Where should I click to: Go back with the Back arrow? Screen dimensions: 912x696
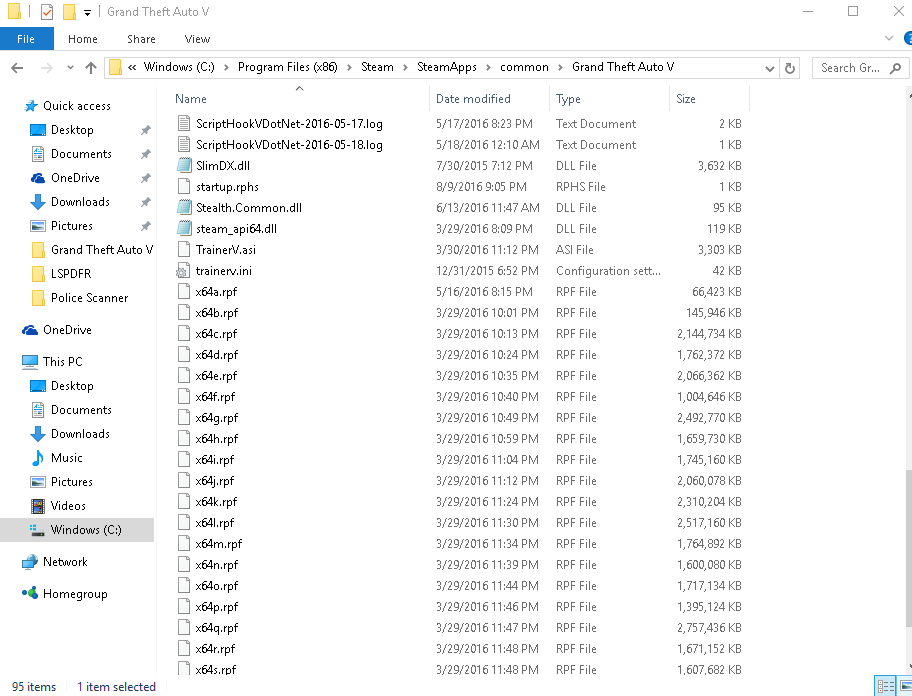coord(17,68)
